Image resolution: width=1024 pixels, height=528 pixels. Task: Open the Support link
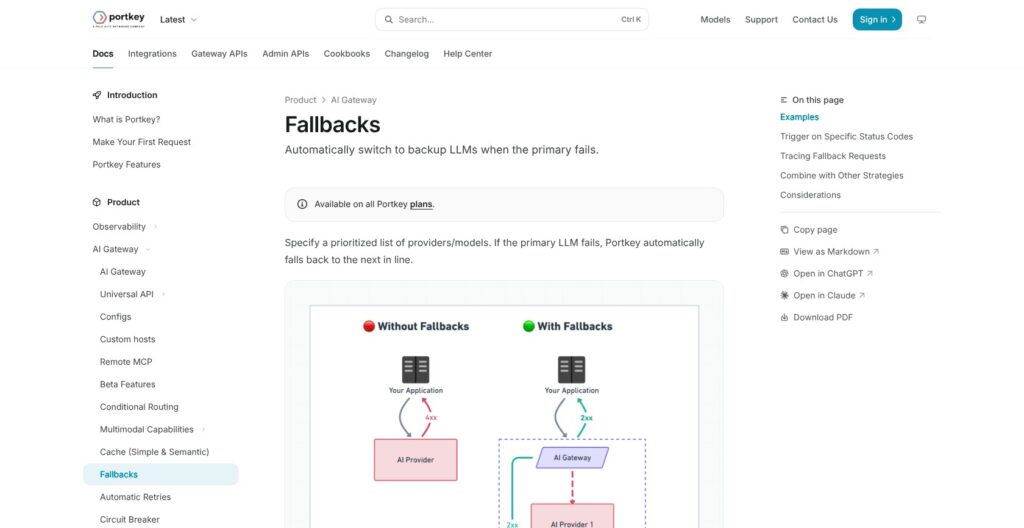coord(761,20)
